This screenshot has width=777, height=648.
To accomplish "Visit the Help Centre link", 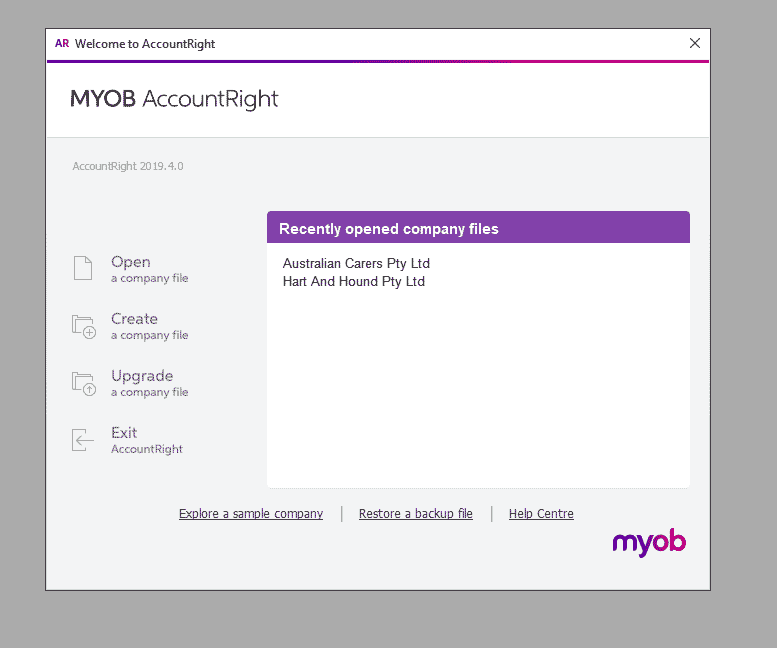I will click(541, 514).
